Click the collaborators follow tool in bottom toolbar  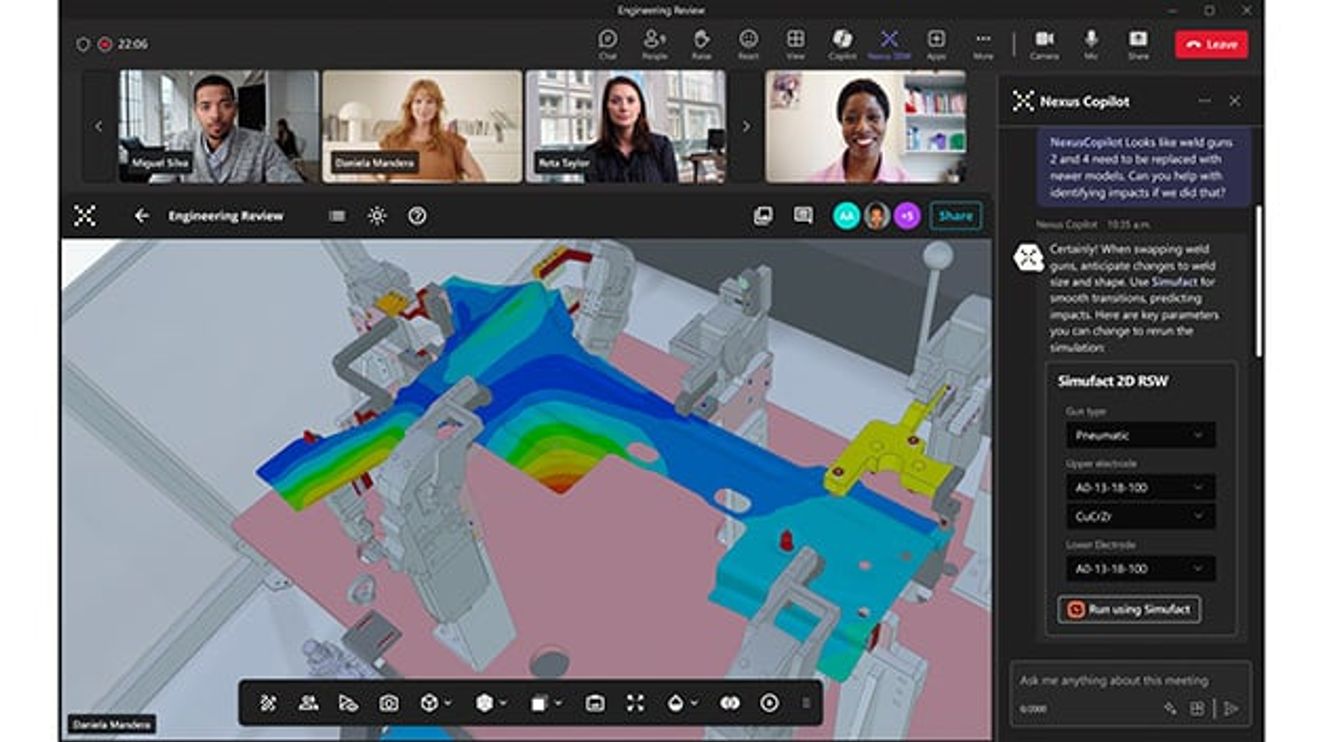(x=308, y=703)
